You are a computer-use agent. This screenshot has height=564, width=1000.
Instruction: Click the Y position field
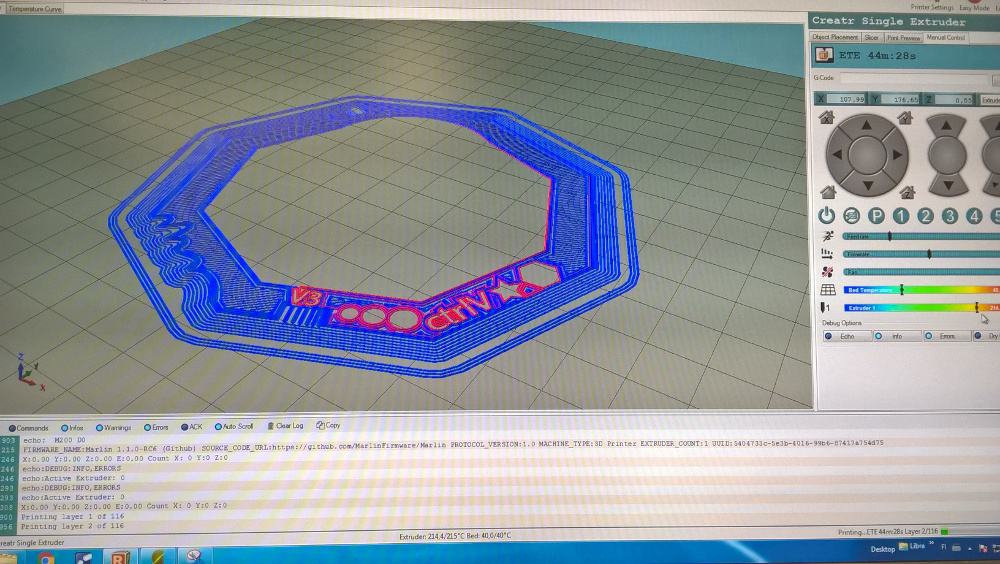tap(901, 99)
